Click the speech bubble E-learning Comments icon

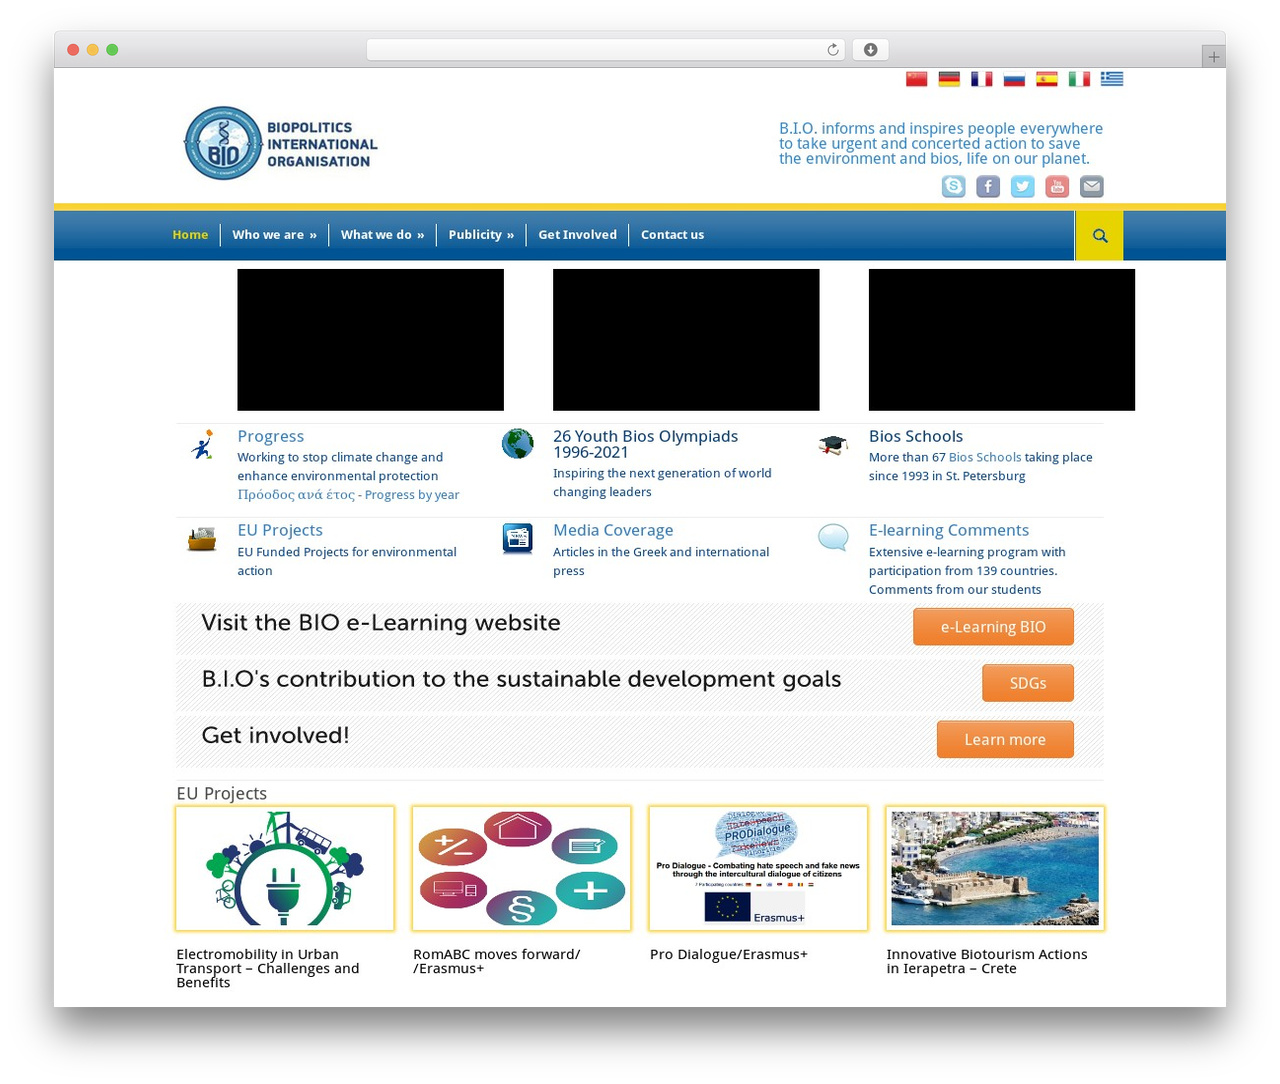(832, 538)
